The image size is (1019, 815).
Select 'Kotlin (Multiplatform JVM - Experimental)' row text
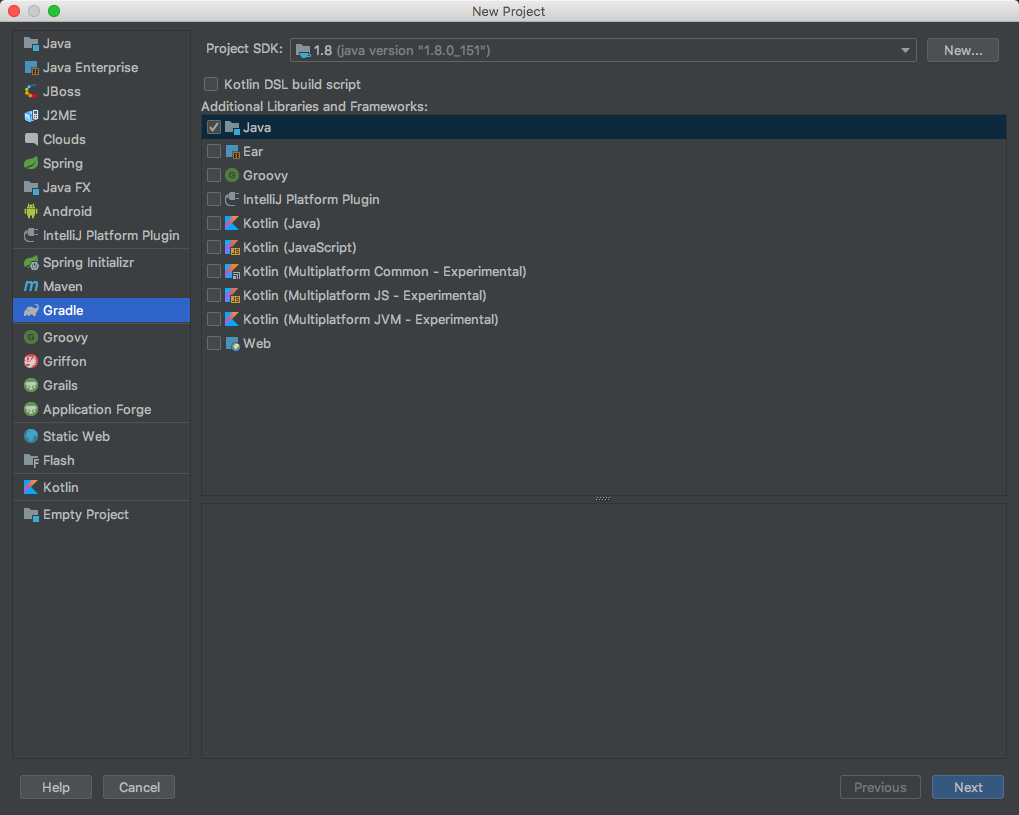[370, 320]
